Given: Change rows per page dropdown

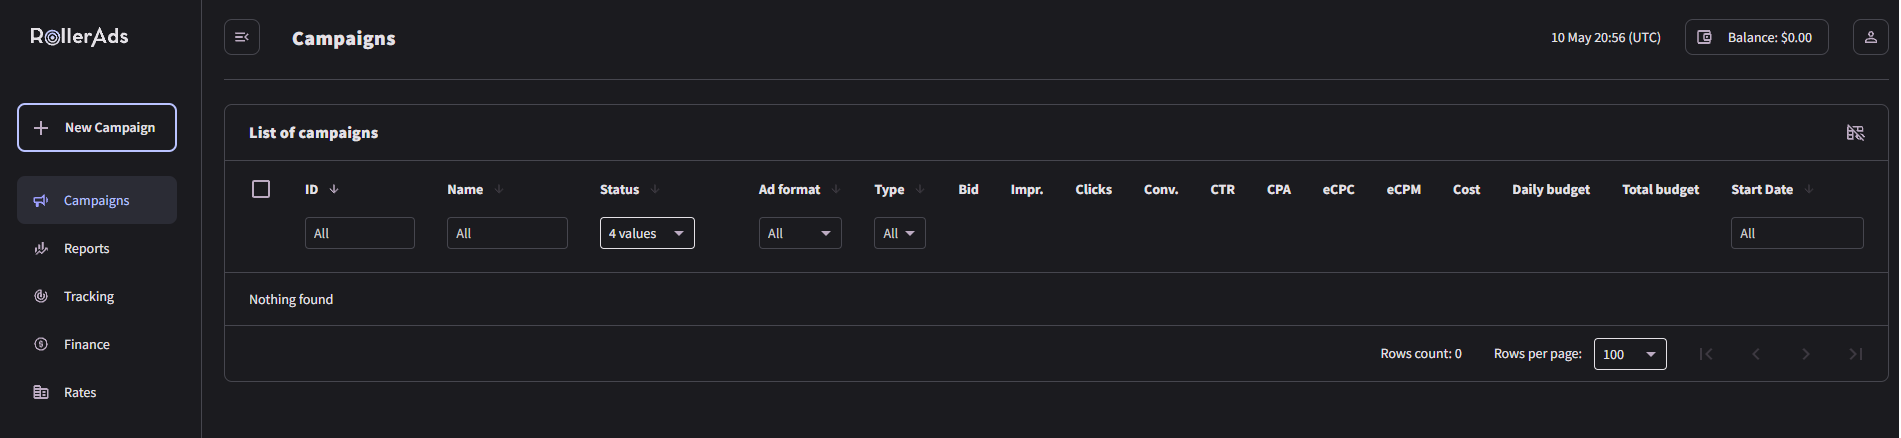Looking at the screenshot, I should coord(1629,354).
